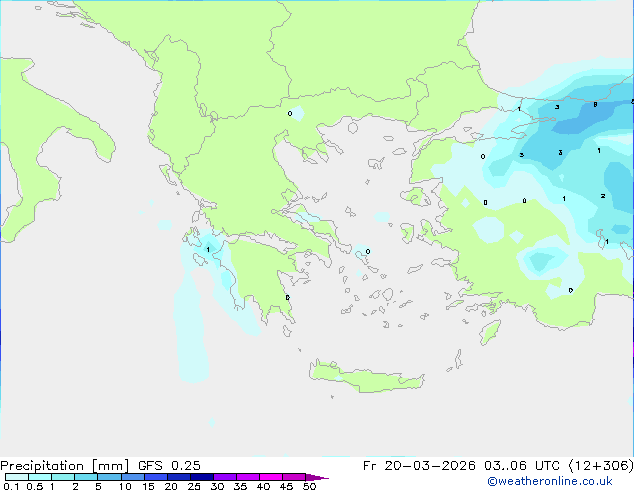Click the "GFS 0.25" model label
Screen dimensions: 634x490
169,466
